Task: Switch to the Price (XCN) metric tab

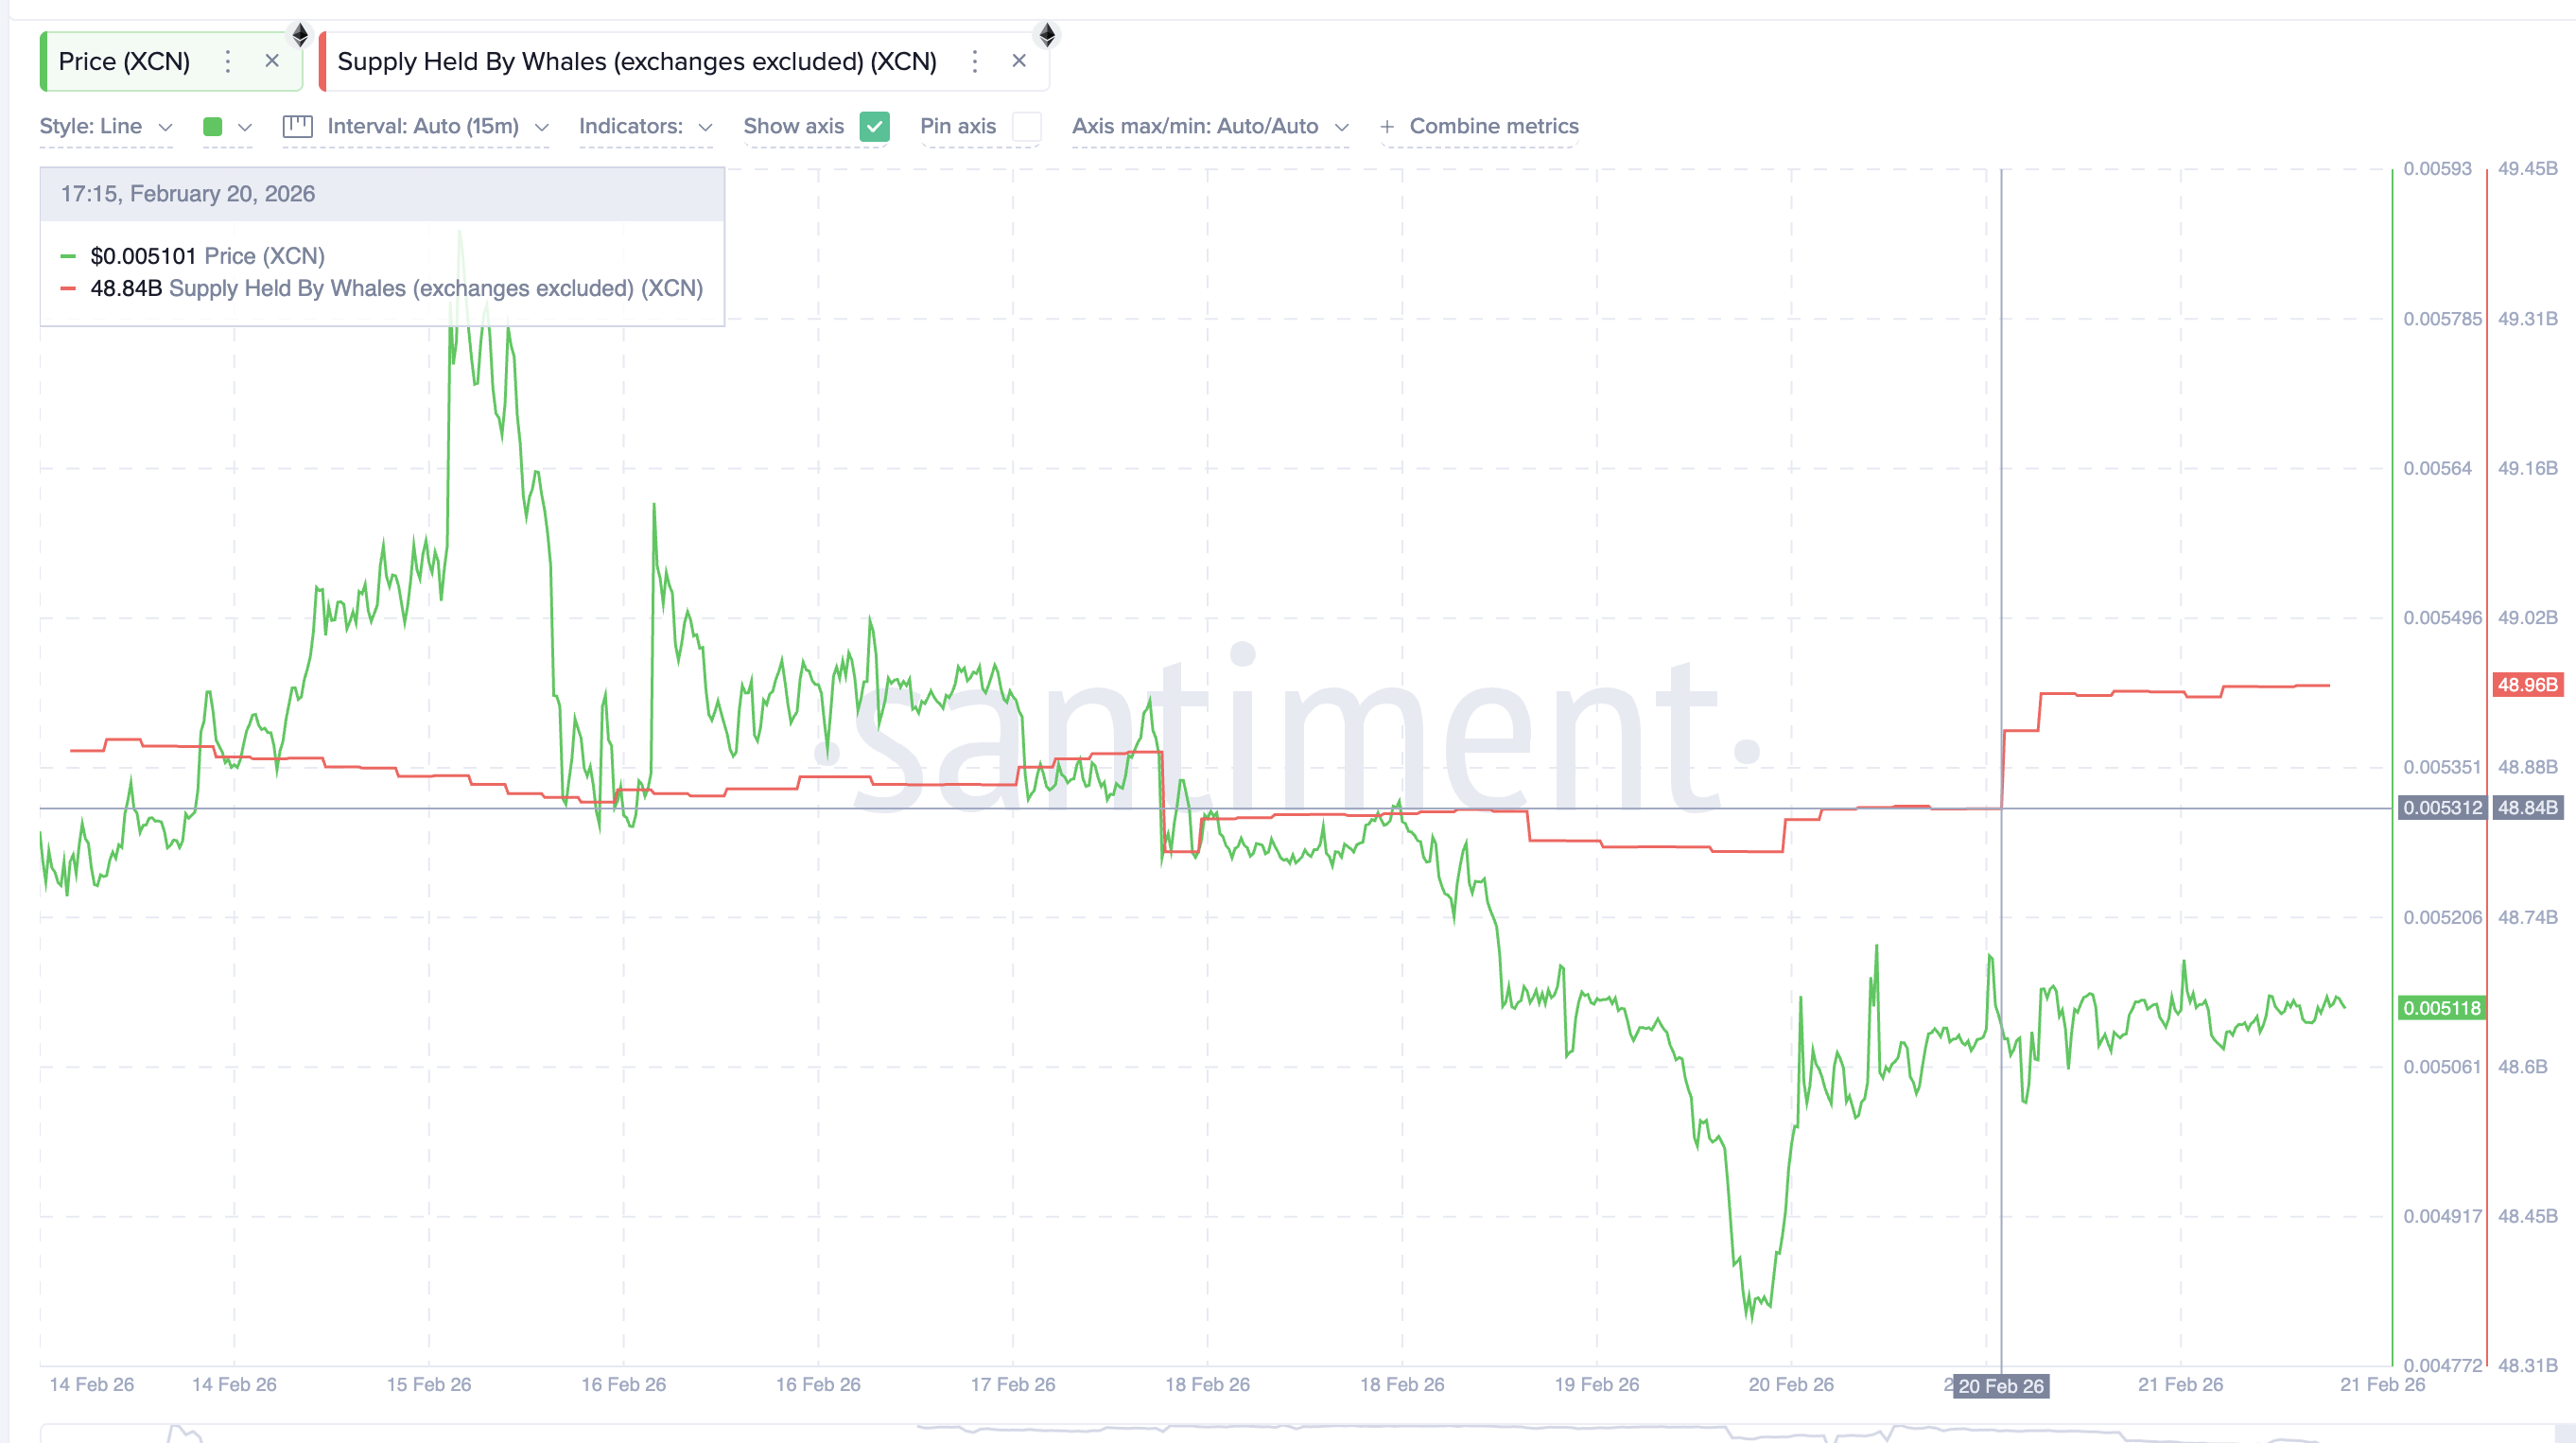Action: tap(125, 61)
